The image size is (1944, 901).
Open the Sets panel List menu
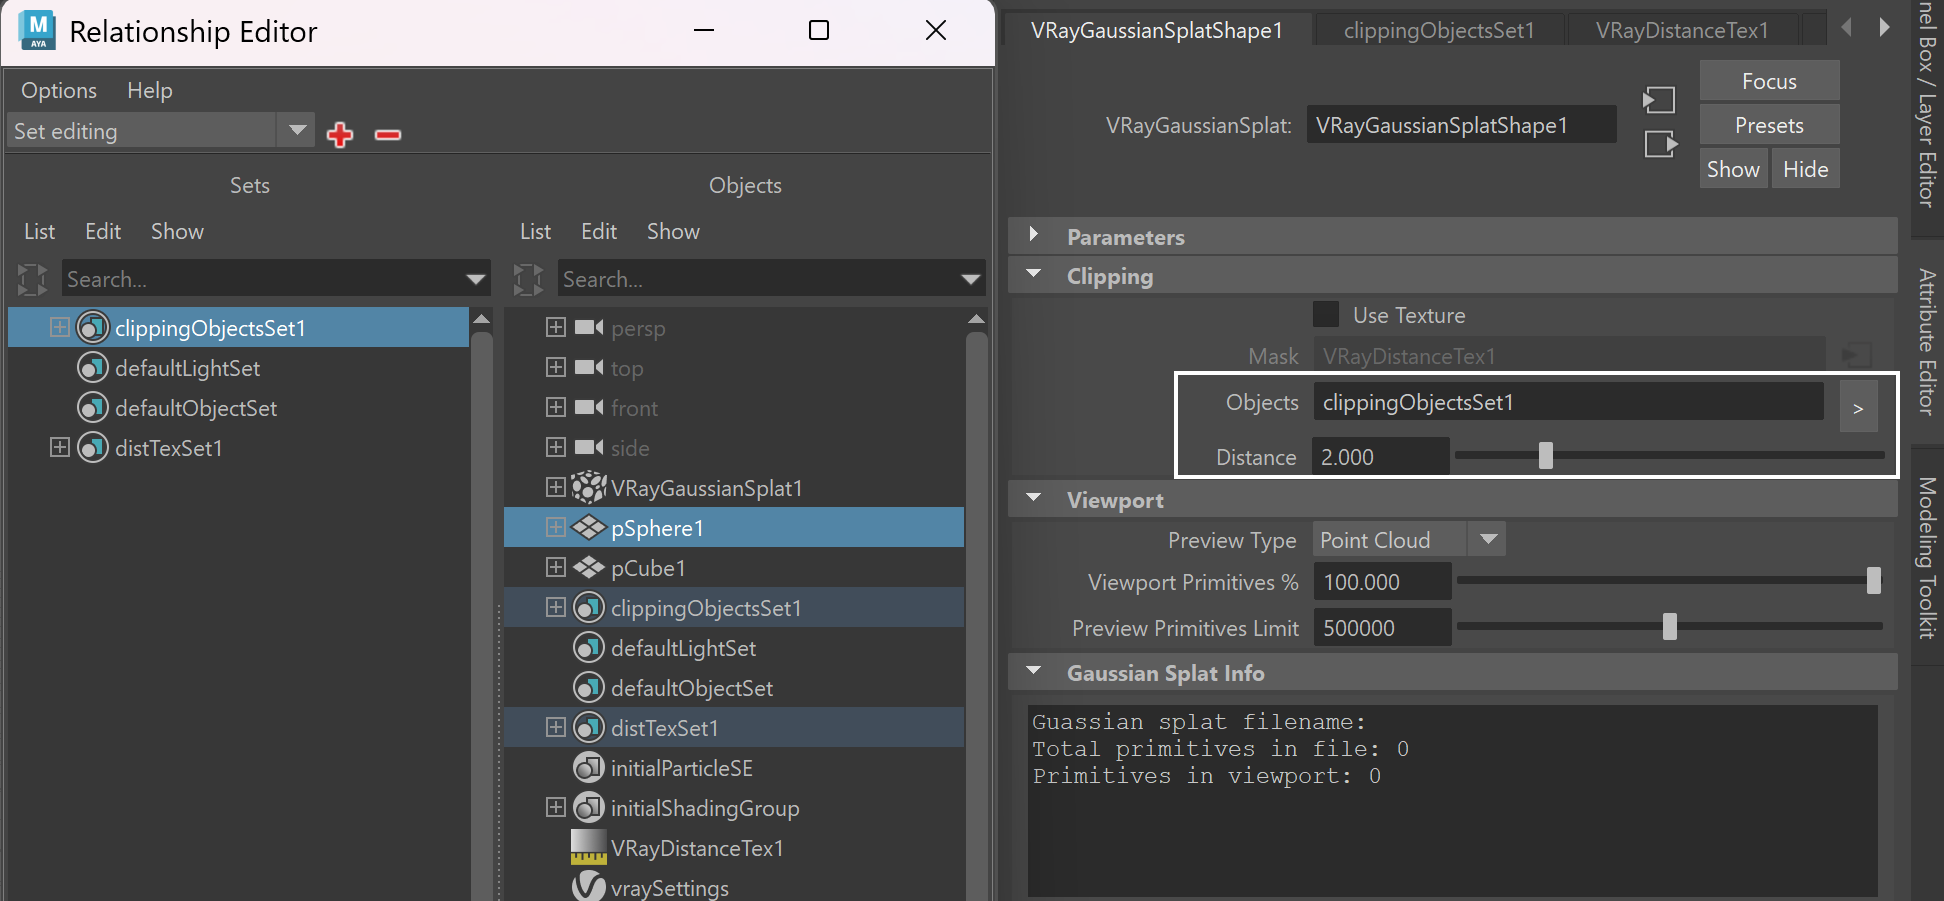click(x=39, y=231)
